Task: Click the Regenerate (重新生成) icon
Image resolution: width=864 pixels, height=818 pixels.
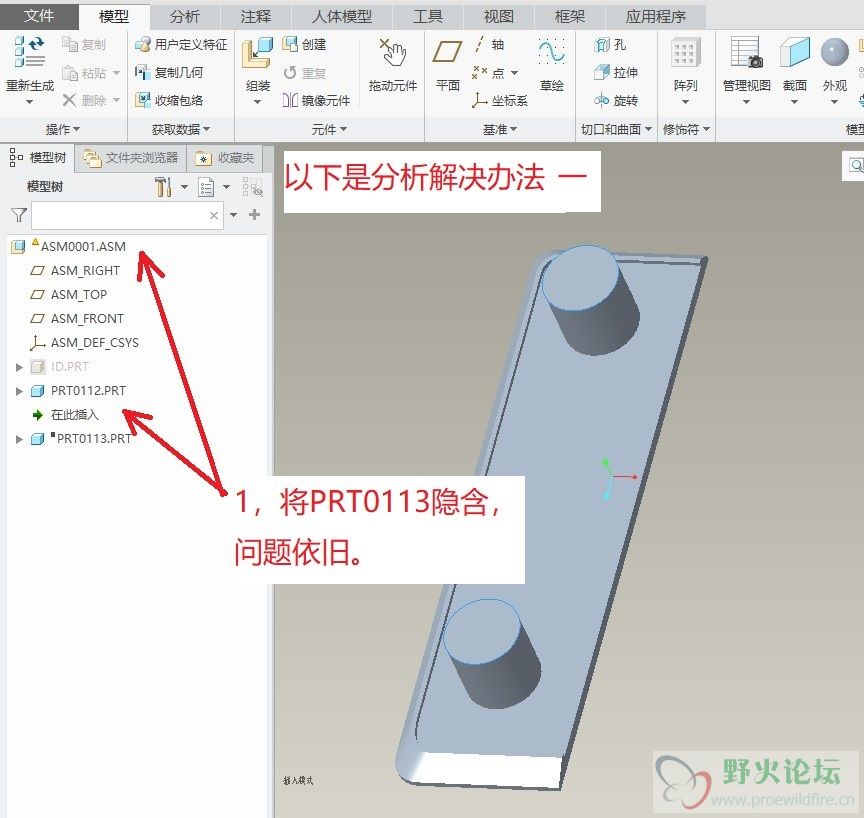Action: (29, 52)
